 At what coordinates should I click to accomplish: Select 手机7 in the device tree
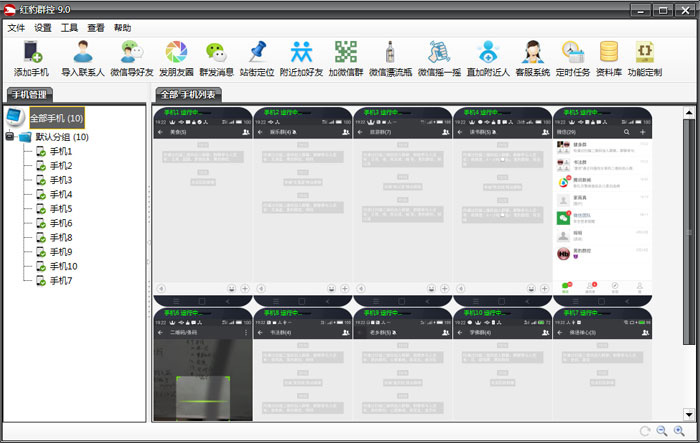[61, 280]
